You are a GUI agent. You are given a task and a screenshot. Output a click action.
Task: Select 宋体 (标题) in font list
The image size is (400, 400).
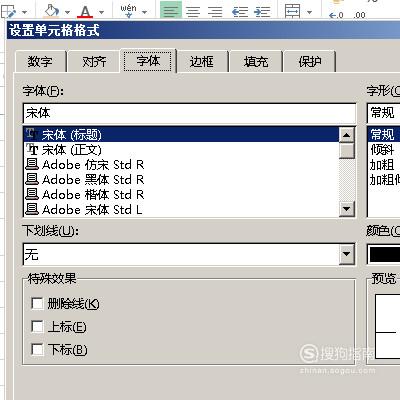[x=181, y=135]
